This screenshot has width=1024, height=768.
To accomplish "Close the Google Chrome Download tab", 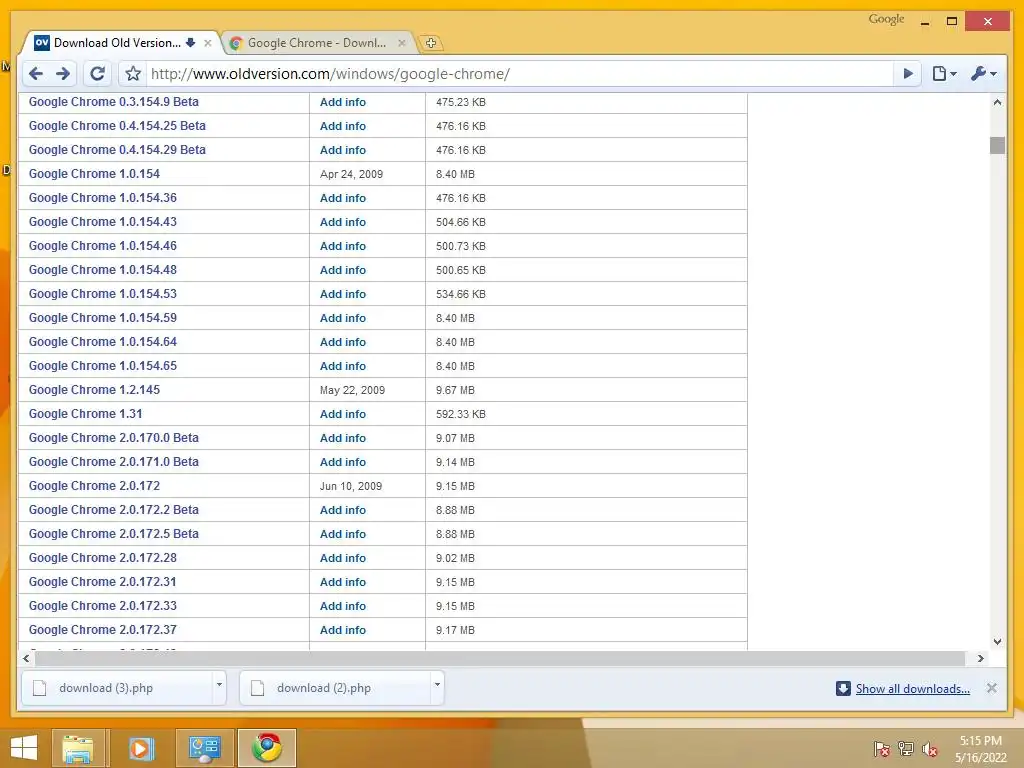I will coord(402,43).
